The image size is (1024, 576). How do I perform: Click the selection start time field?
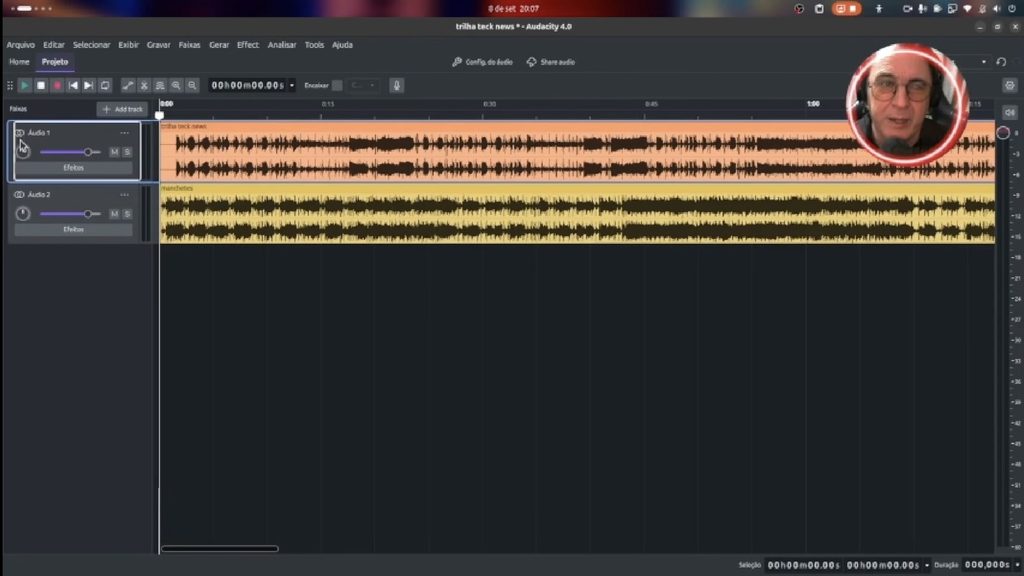click(x=803, y=565)
